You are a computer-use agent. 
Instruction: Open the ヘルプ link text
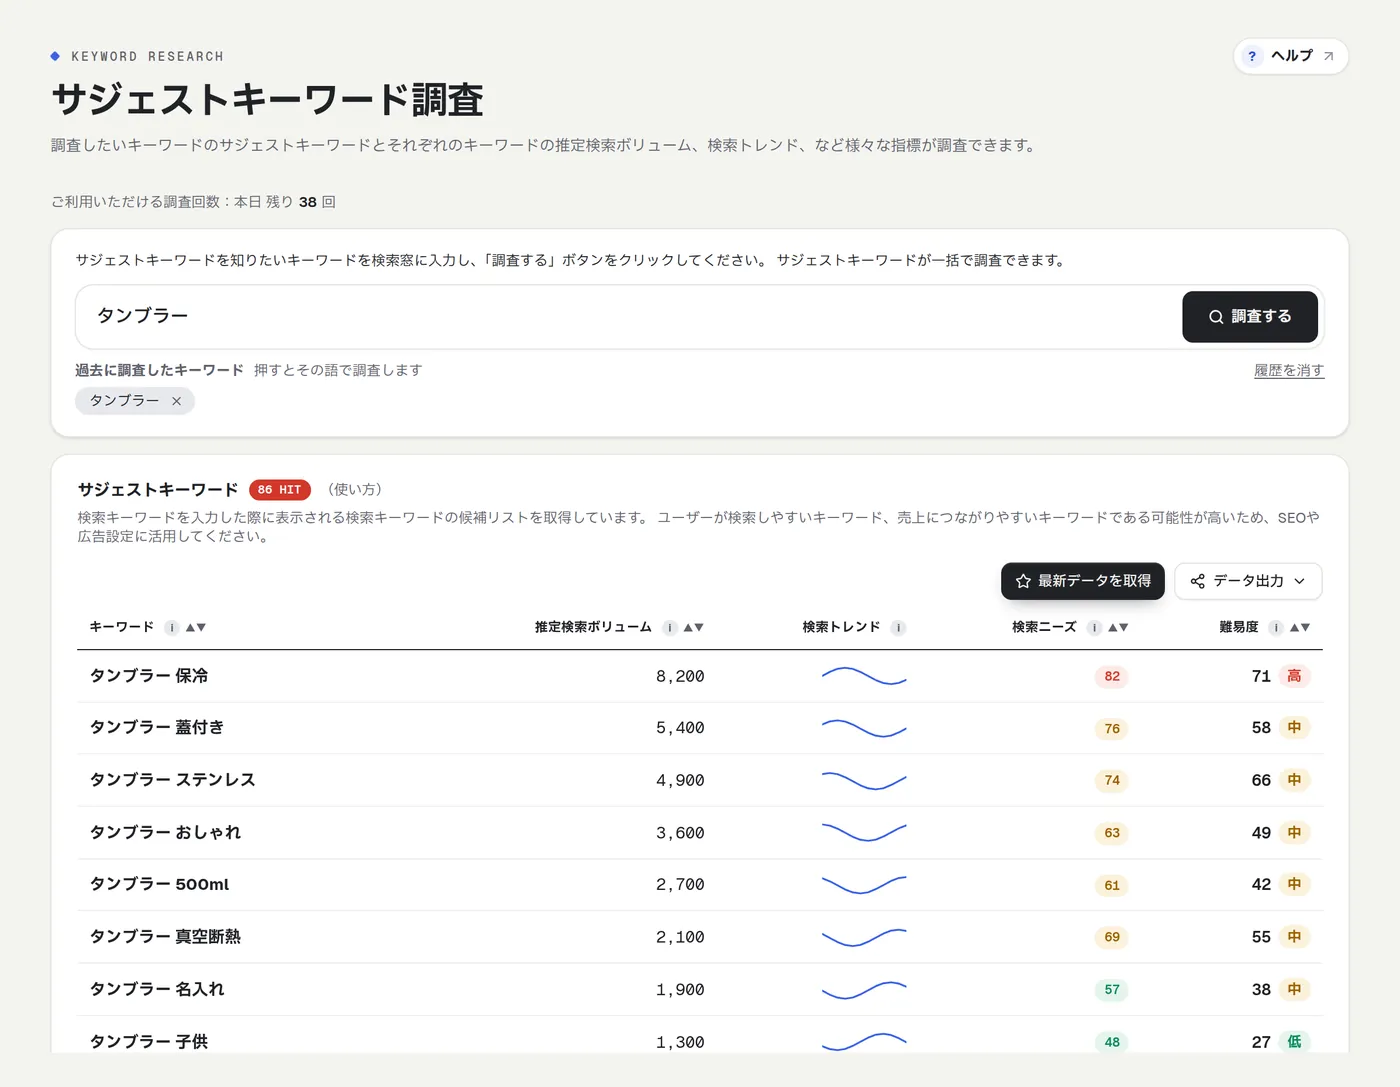coord(1292,56)
